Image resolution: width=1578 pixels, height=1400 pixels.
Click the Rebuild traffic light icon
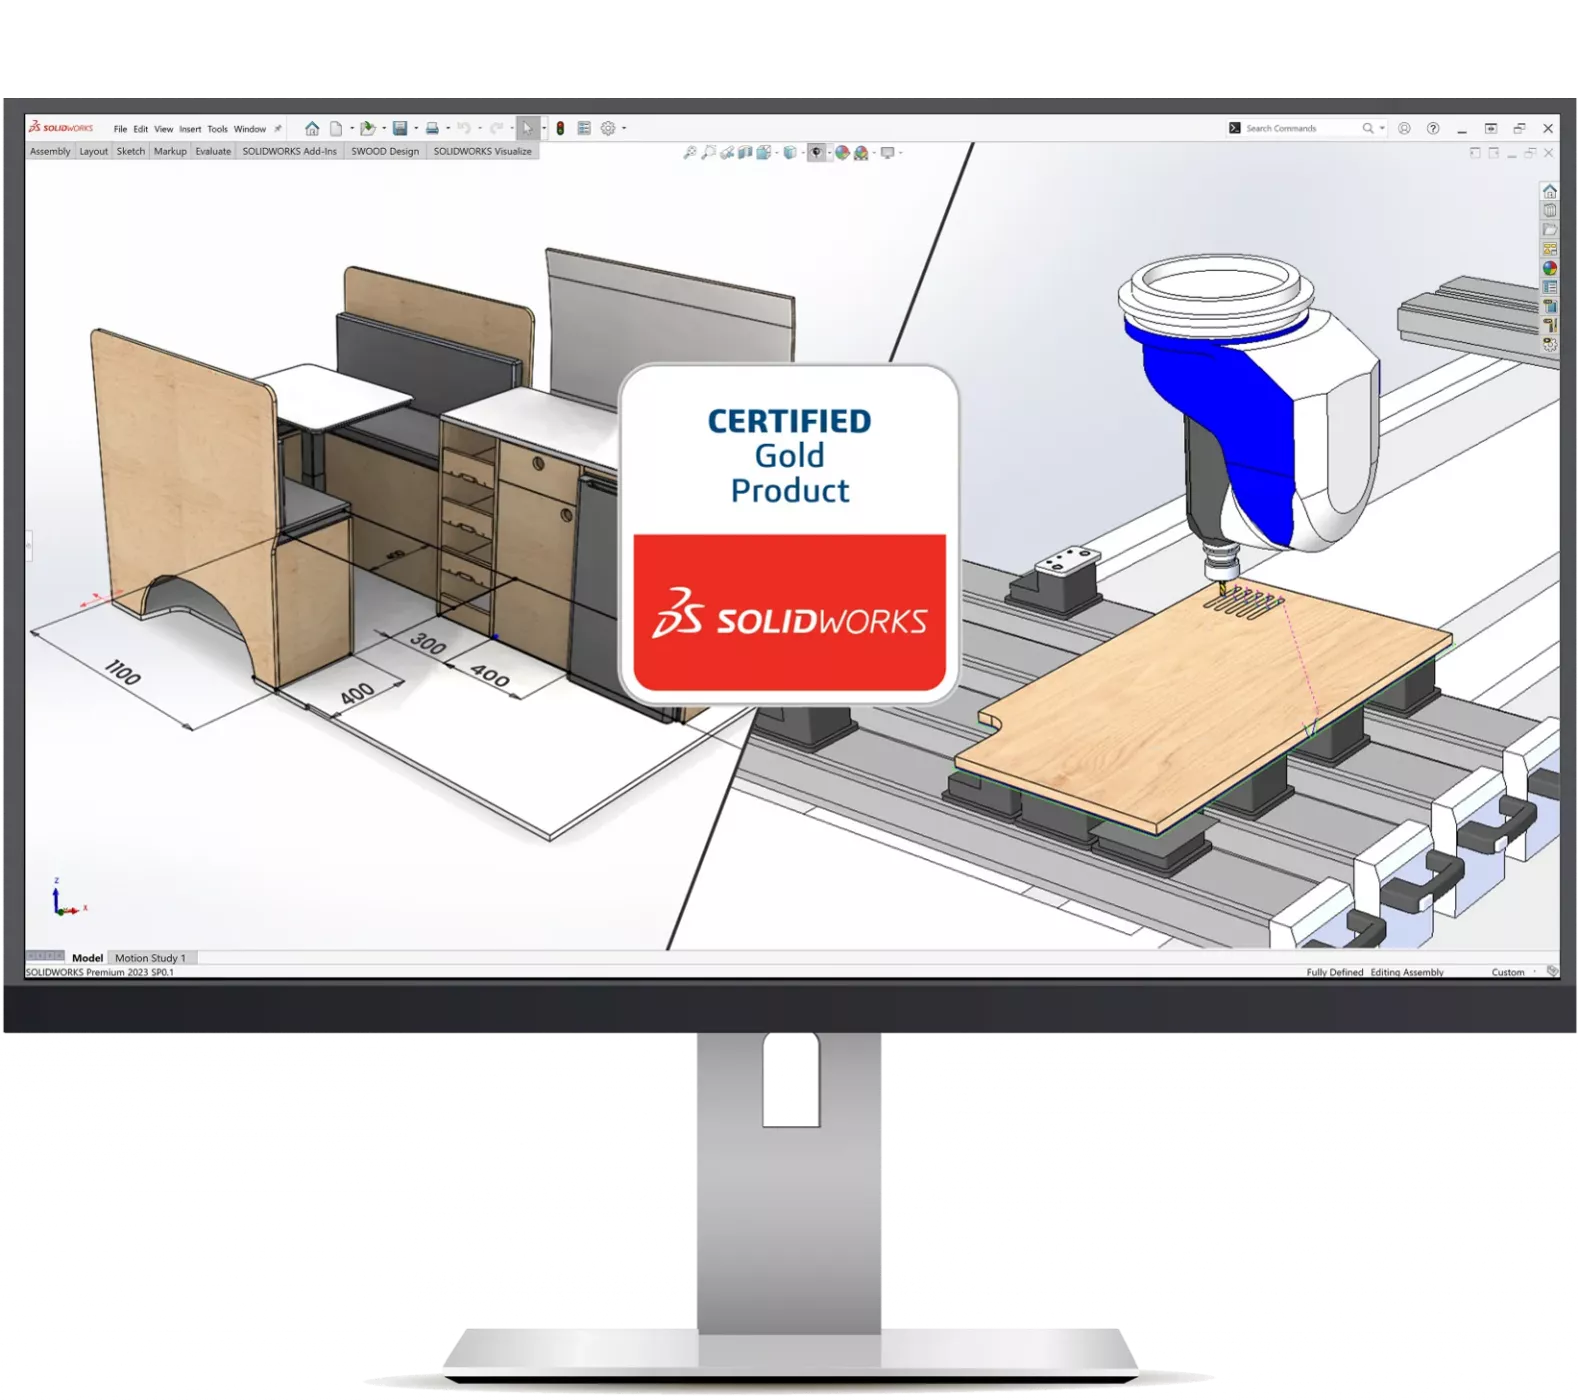click(560, 128)
